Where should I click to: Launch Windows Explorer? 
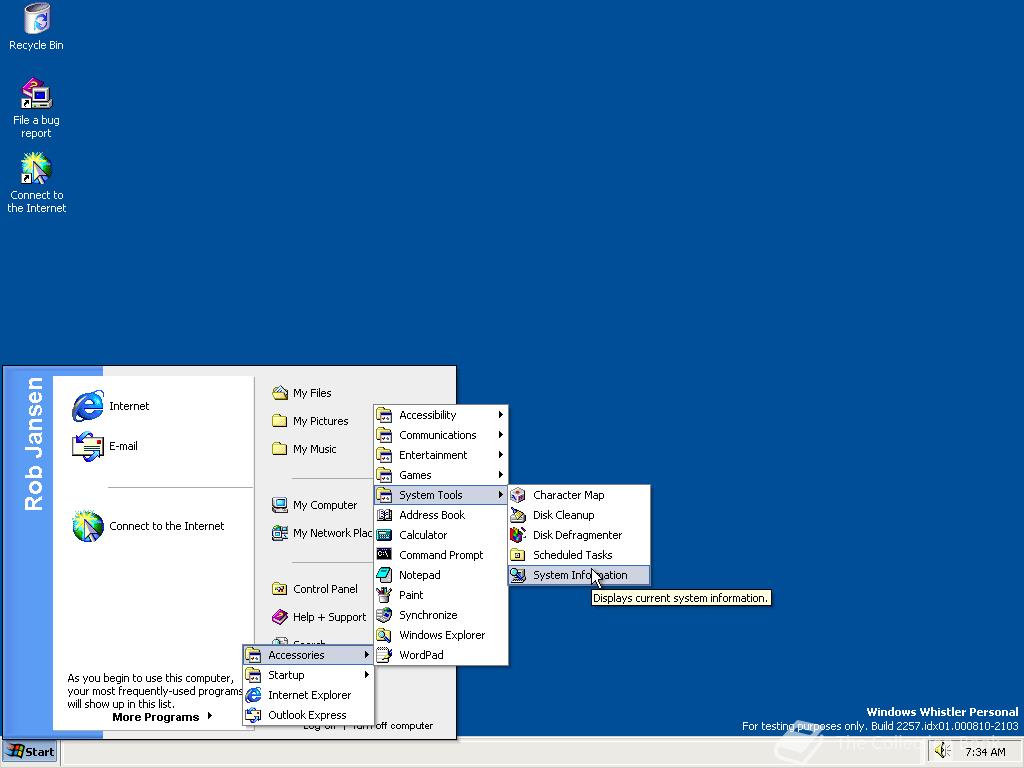point(441,635)
